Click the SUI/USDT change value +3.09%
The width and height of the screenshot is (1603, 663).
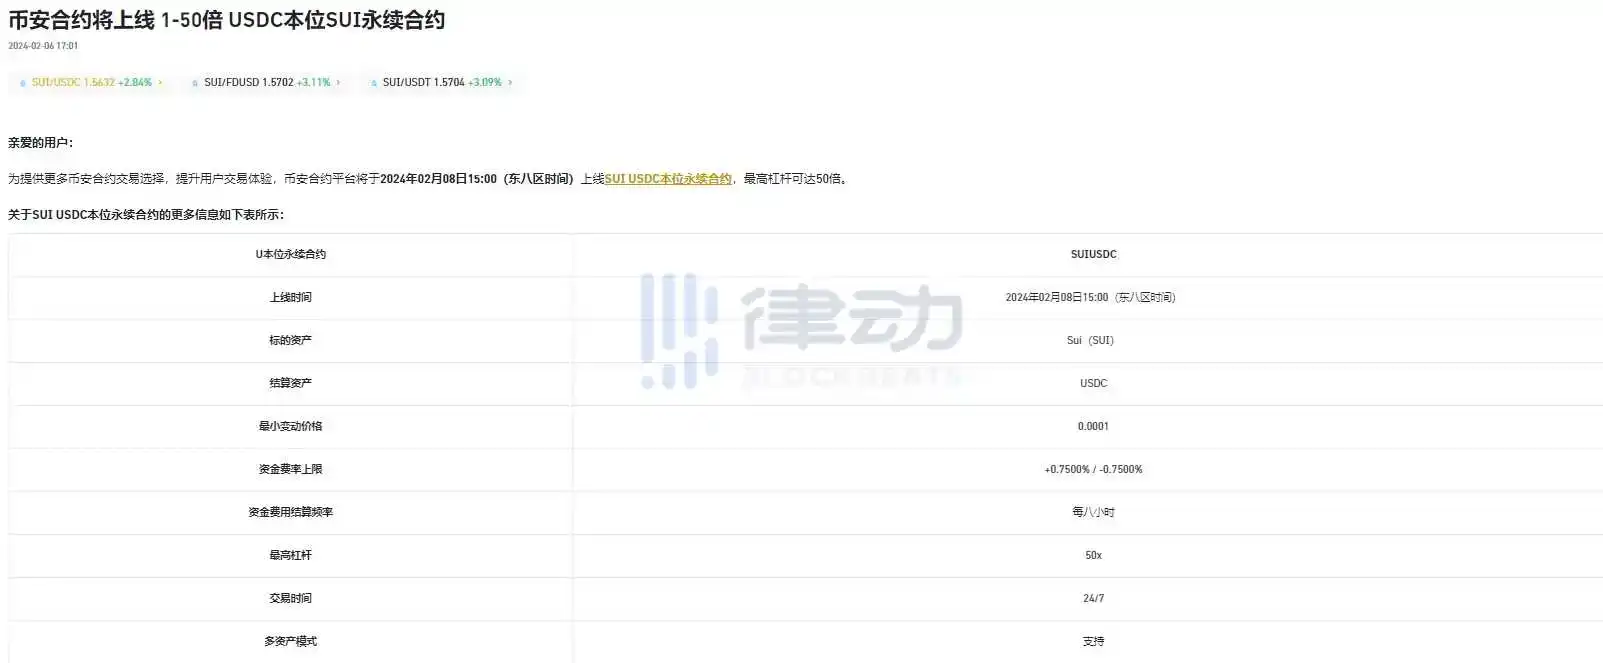[485, 83]
